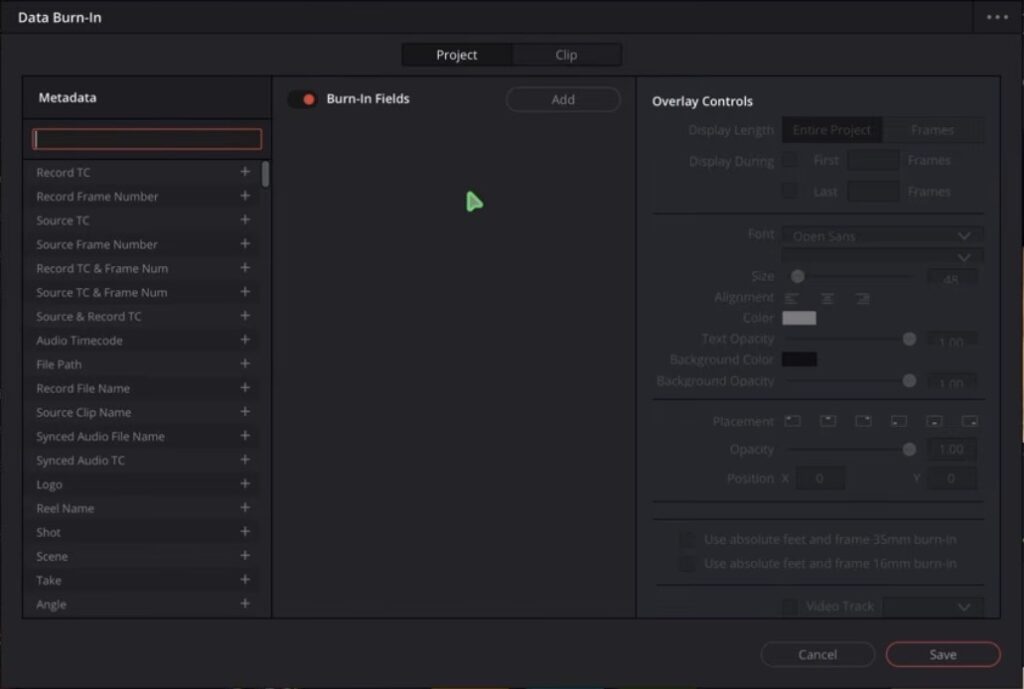The image size is (1024, 689).
Task: Open the Video Track dropdown
Action: [933, 607]
